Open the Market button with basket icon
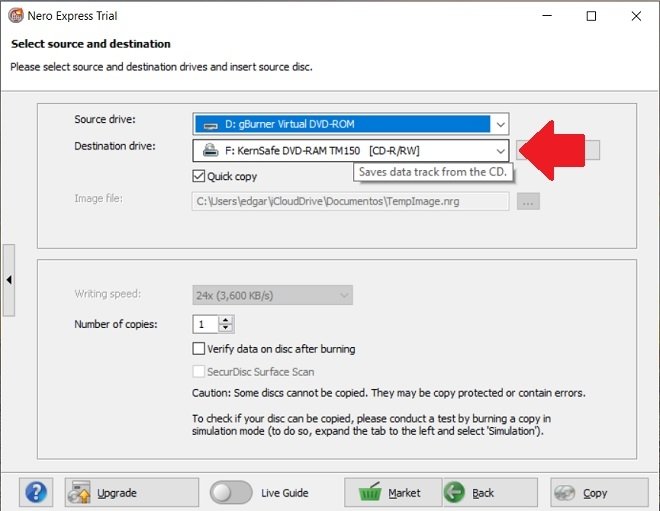 pyautogui.click(x=393, y=492)
